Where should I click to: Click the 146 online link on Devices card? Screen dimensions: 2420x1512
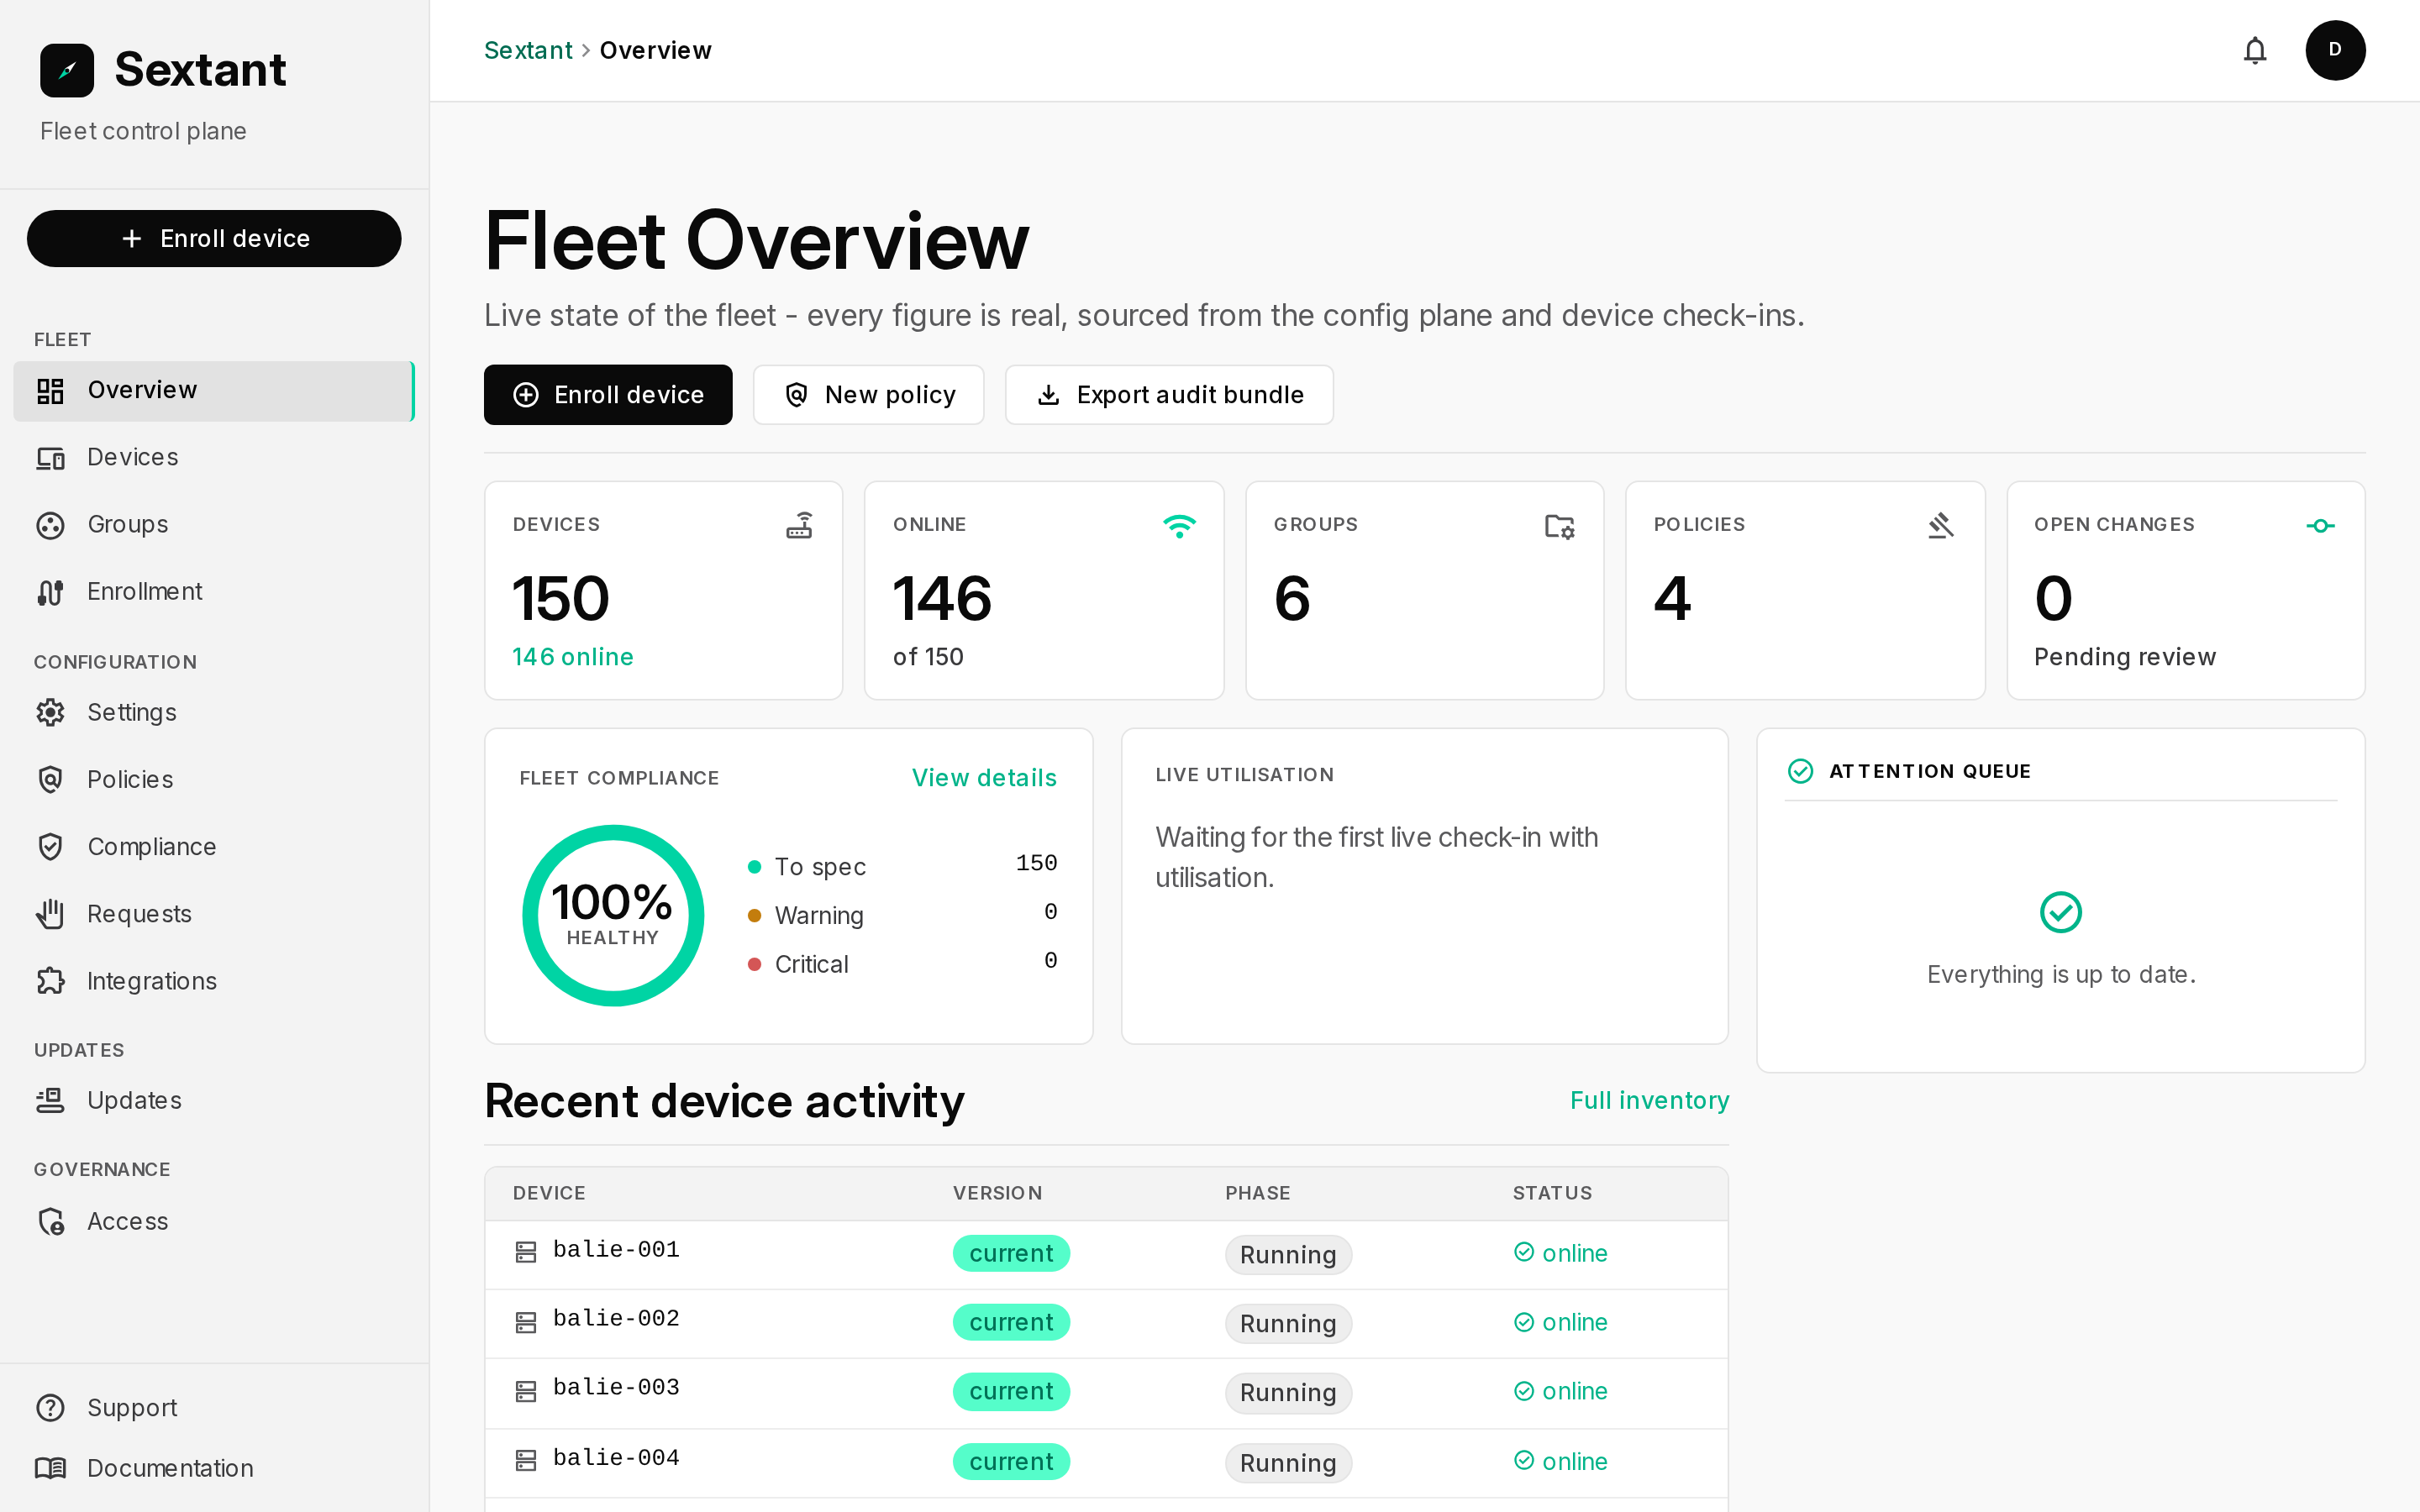(573, 657)
